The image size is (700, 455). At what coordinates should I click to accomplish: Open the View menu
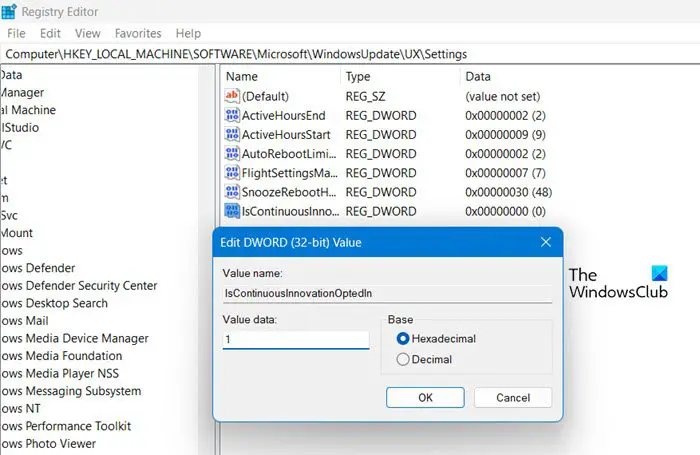(x=88, y=33)
